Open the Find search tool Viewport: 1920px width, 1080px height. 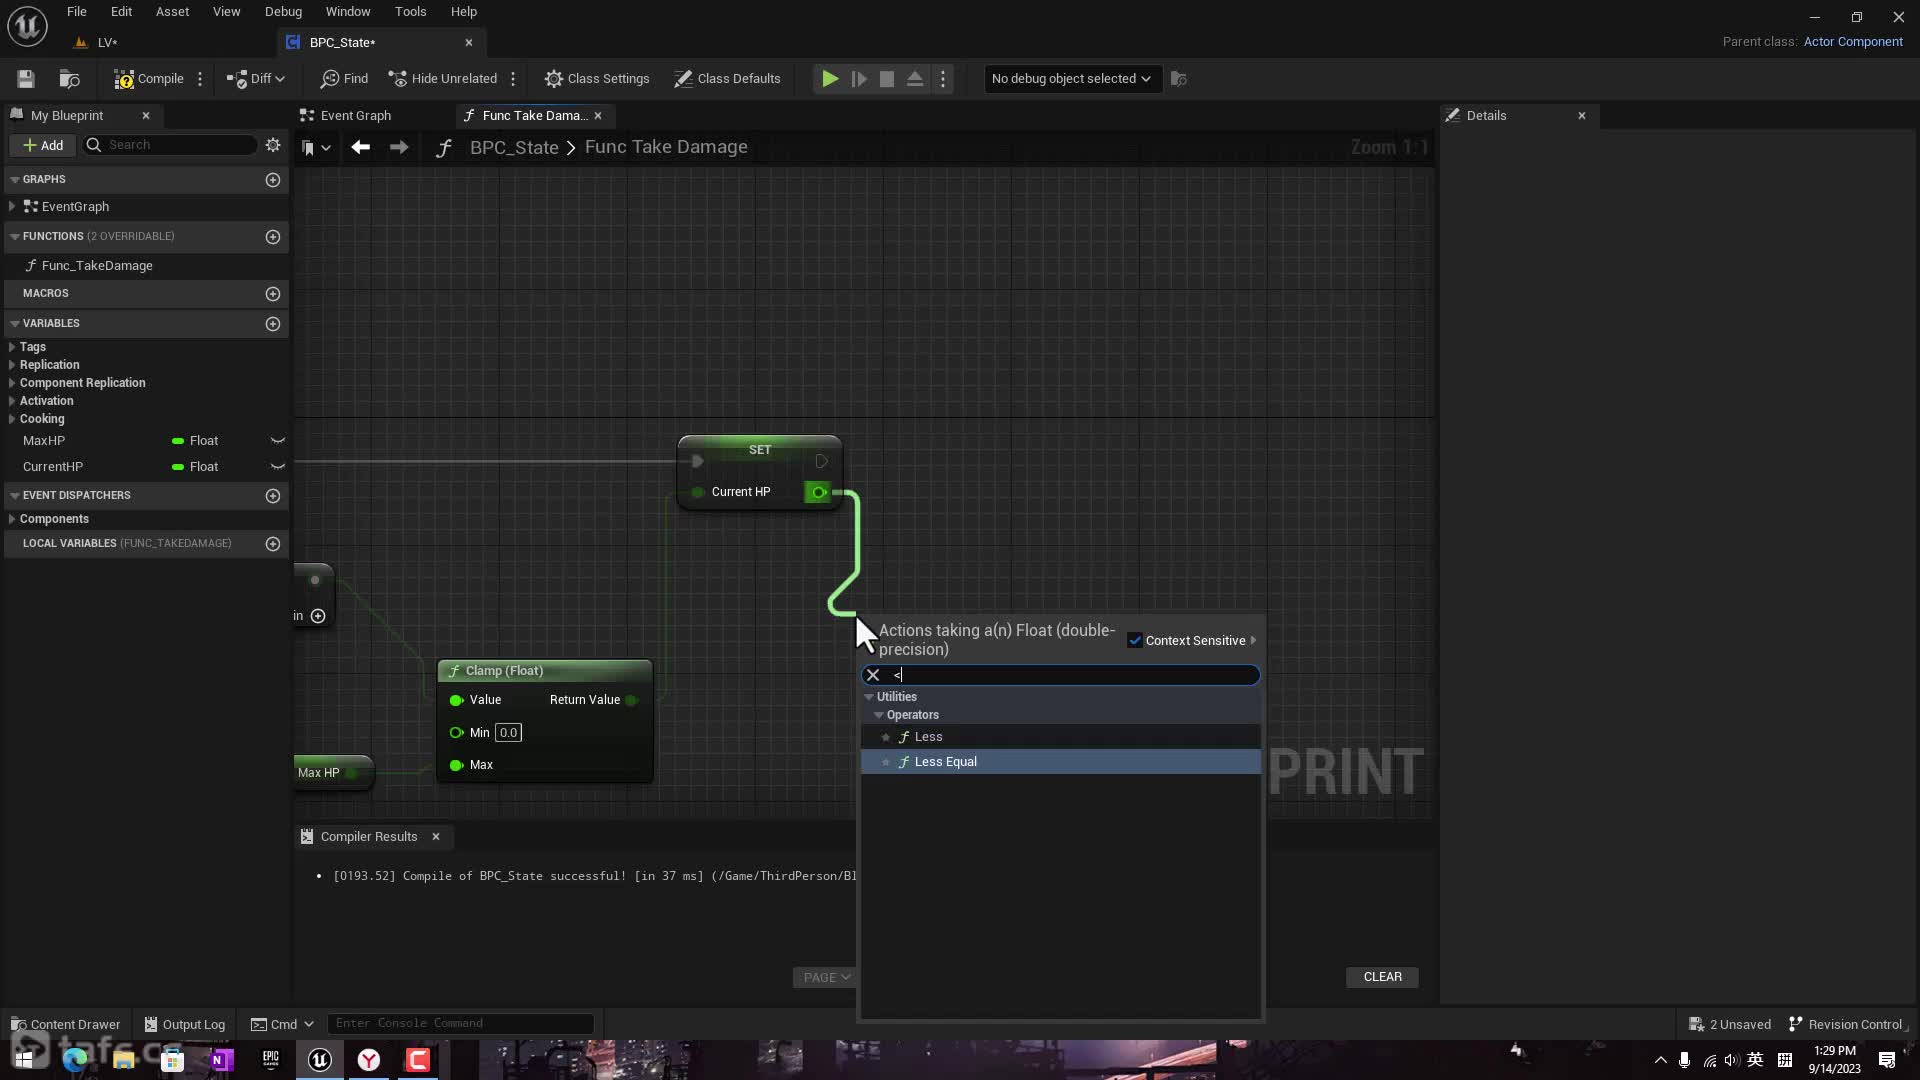coord(344,79)
